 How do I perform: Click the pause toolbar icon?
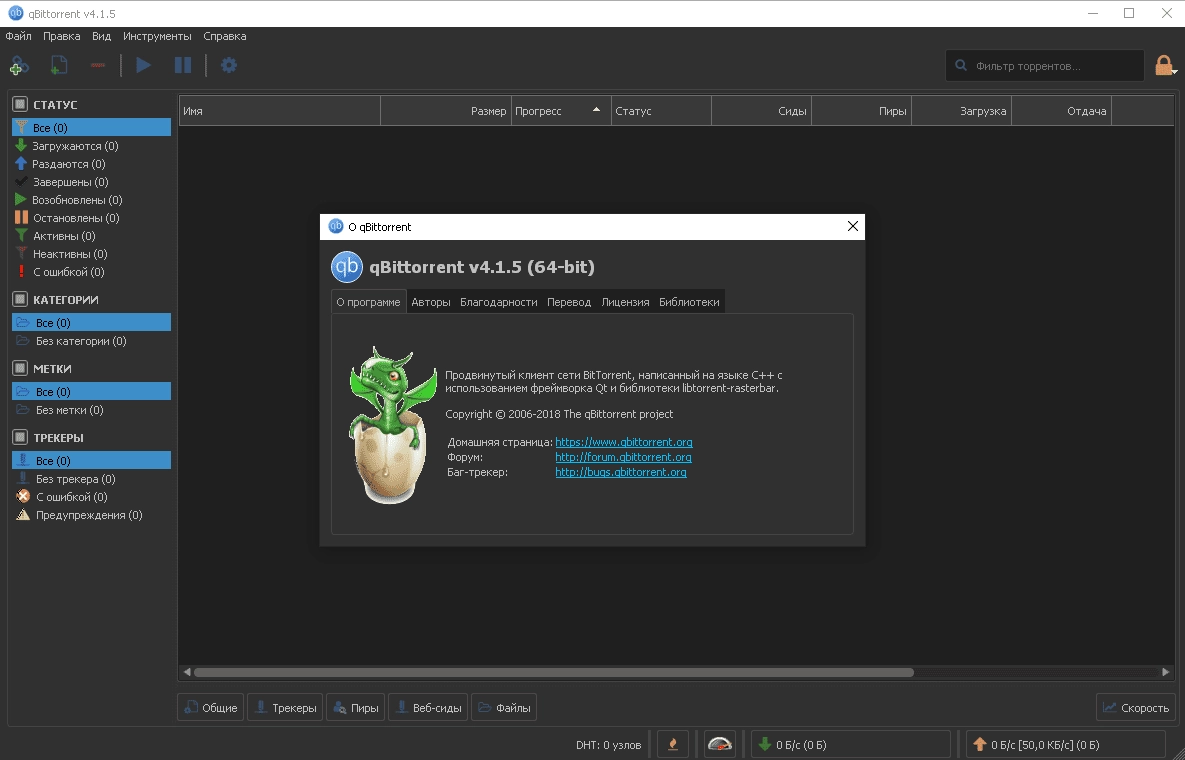(x=183, y=66)
